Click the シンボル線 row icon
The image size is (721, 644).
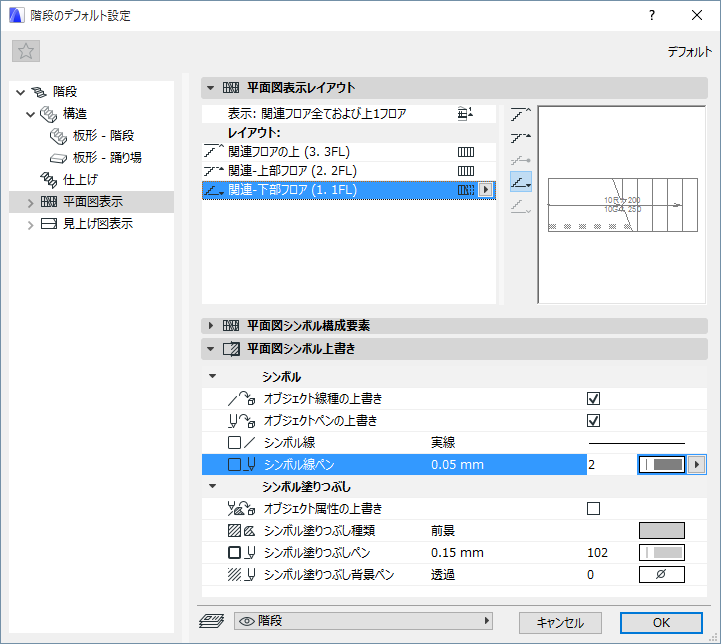[241, 443]
